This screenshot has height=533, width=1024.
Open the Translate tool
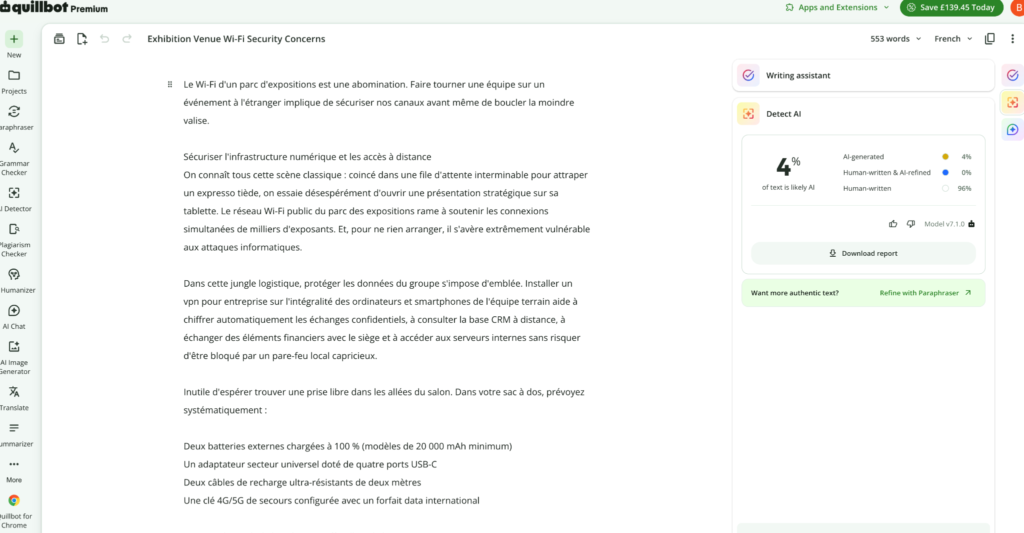pos(14,397)
